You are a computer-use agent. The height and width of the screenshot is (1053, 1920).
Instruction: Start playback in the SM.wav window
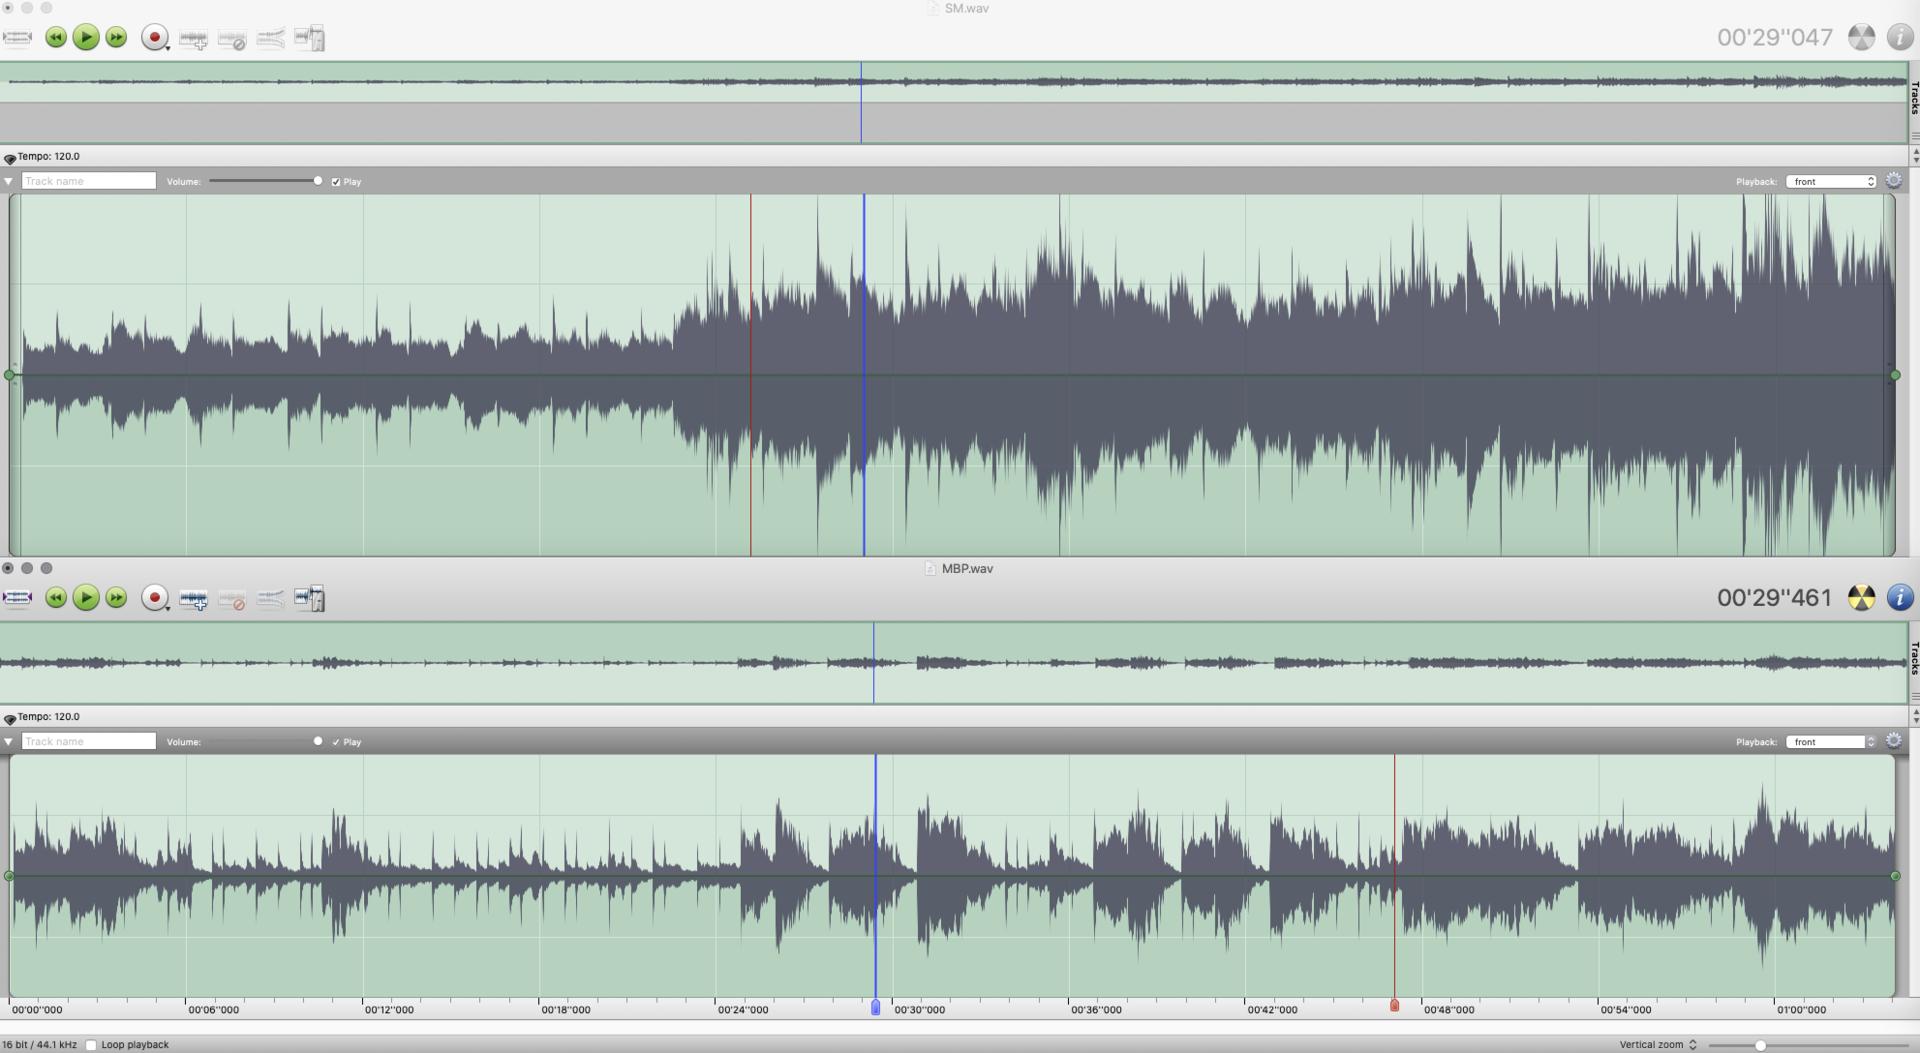[x=86, y=38]
